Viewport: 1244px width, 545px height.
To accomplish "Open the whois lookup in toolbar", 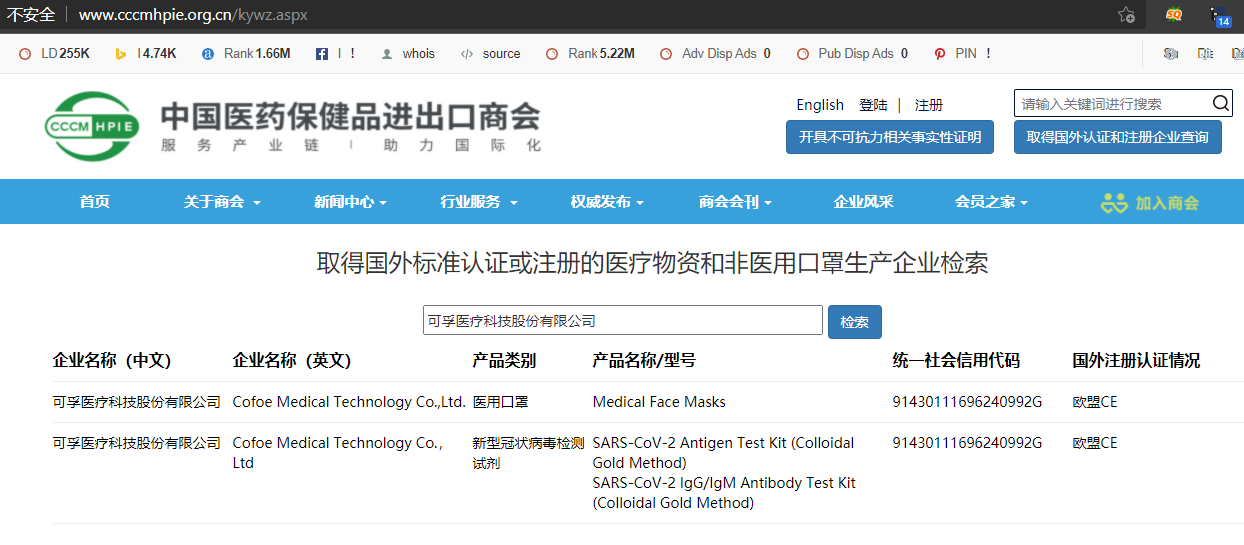I will [x=408, y=54].
